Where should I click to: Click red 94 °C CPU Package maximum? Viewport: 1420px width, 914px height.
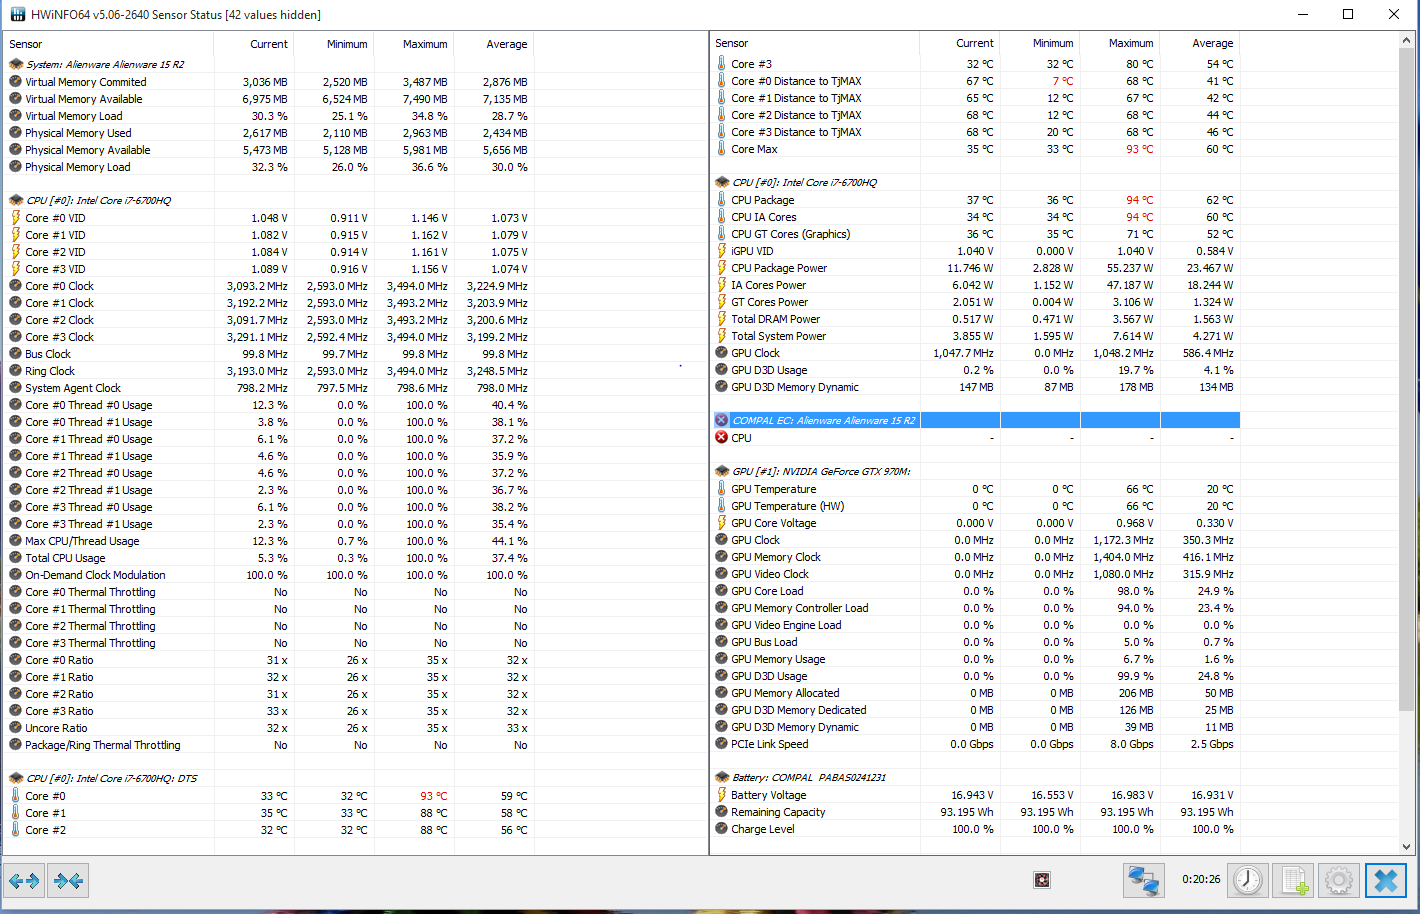tap(1139, 200)
